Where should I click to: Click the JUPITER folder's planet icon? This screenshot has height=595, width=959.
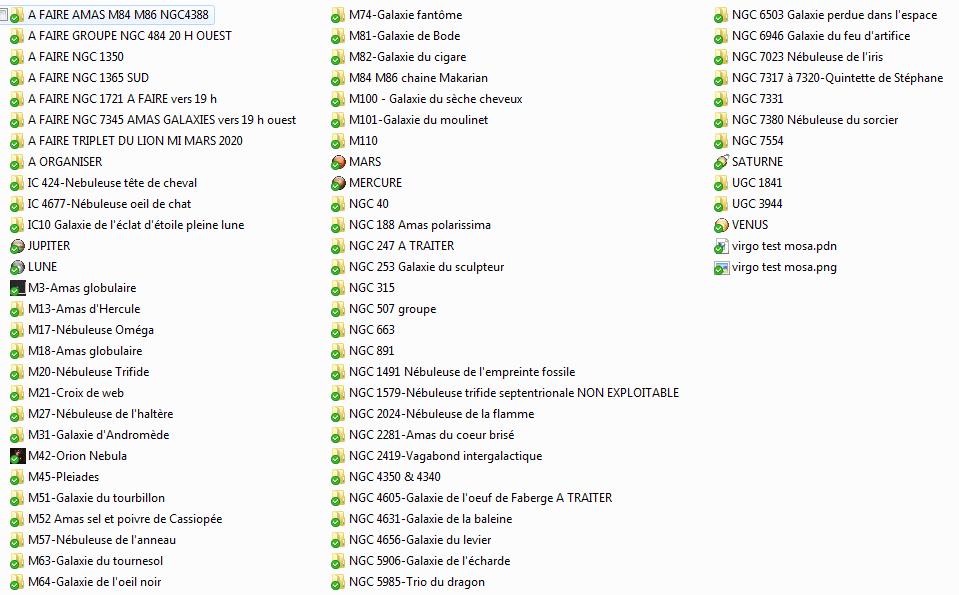[x=17, y=246]
